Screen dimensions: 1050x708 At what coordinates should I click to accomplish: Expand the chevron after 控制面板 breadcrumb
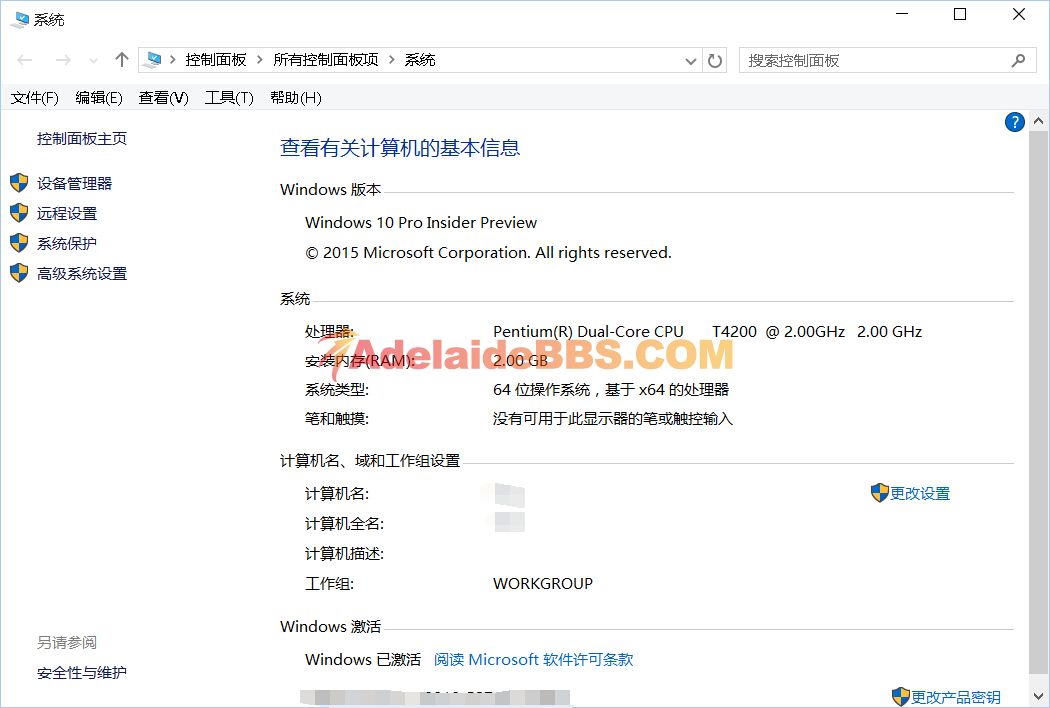260,60
